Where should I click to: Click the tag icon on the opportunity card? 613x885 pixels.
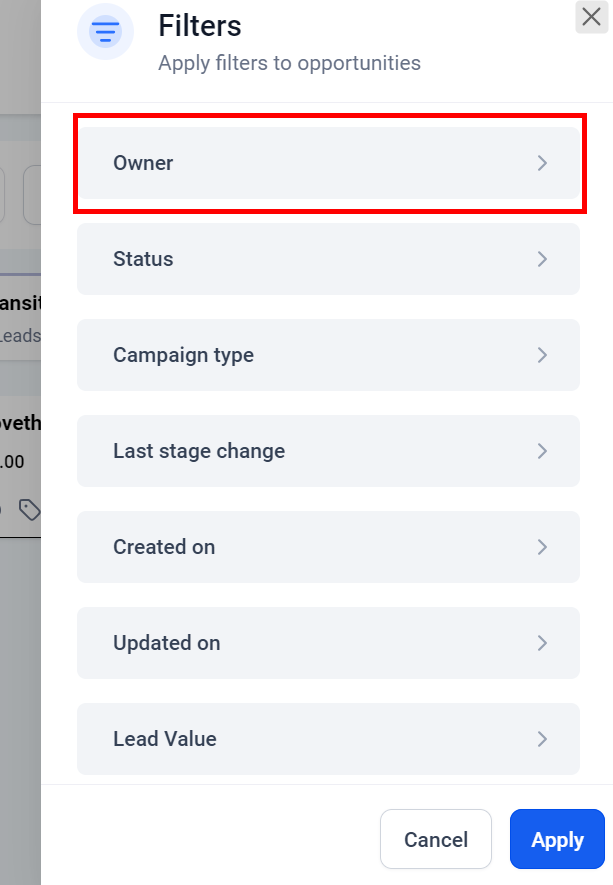click(x=30, y=511)
